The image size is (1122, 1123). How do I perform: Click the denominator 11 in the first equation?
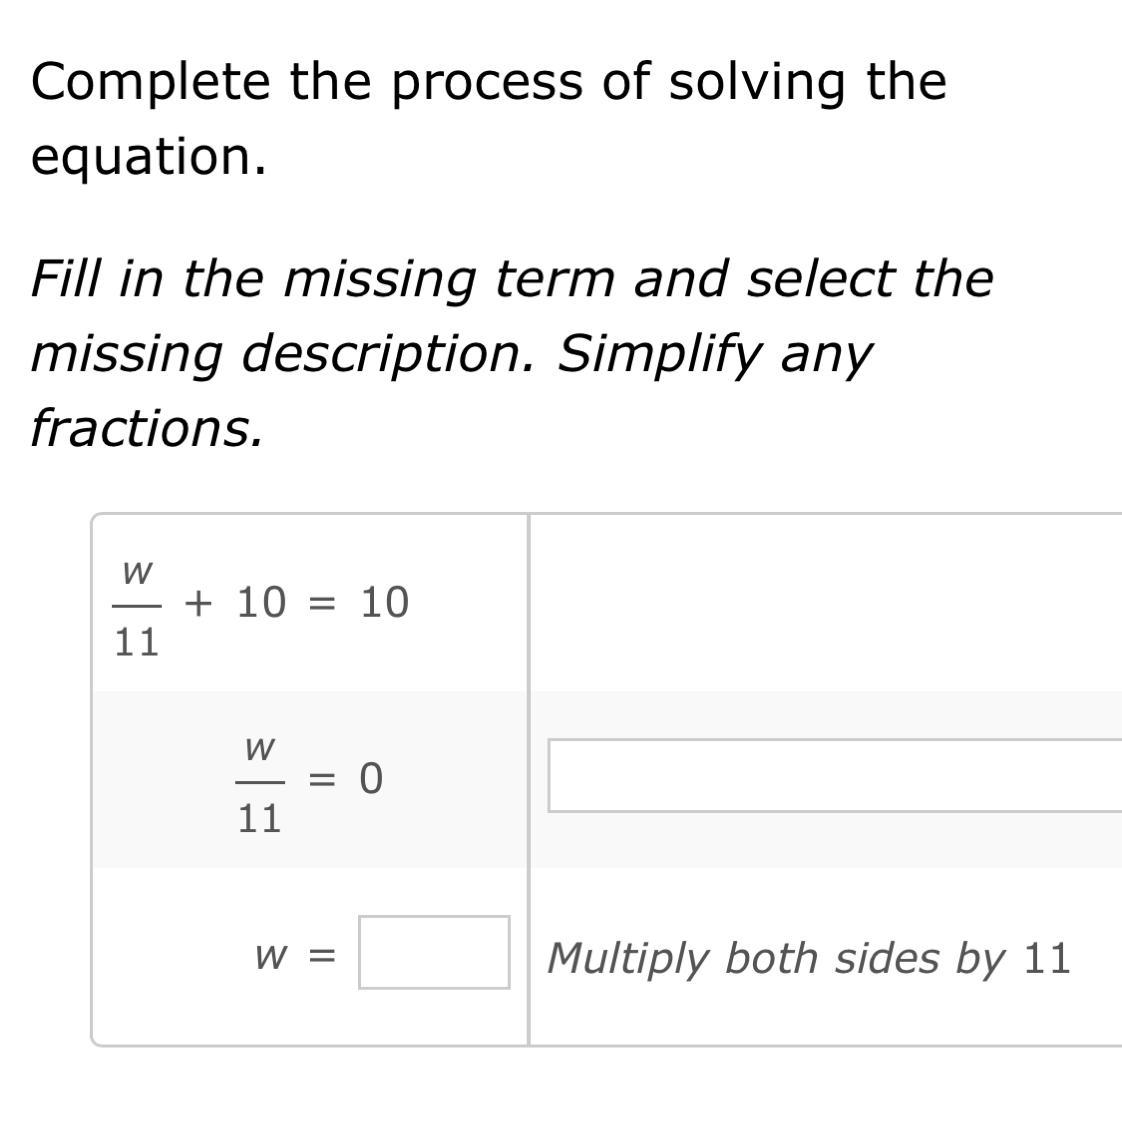[x=137, y=642]
